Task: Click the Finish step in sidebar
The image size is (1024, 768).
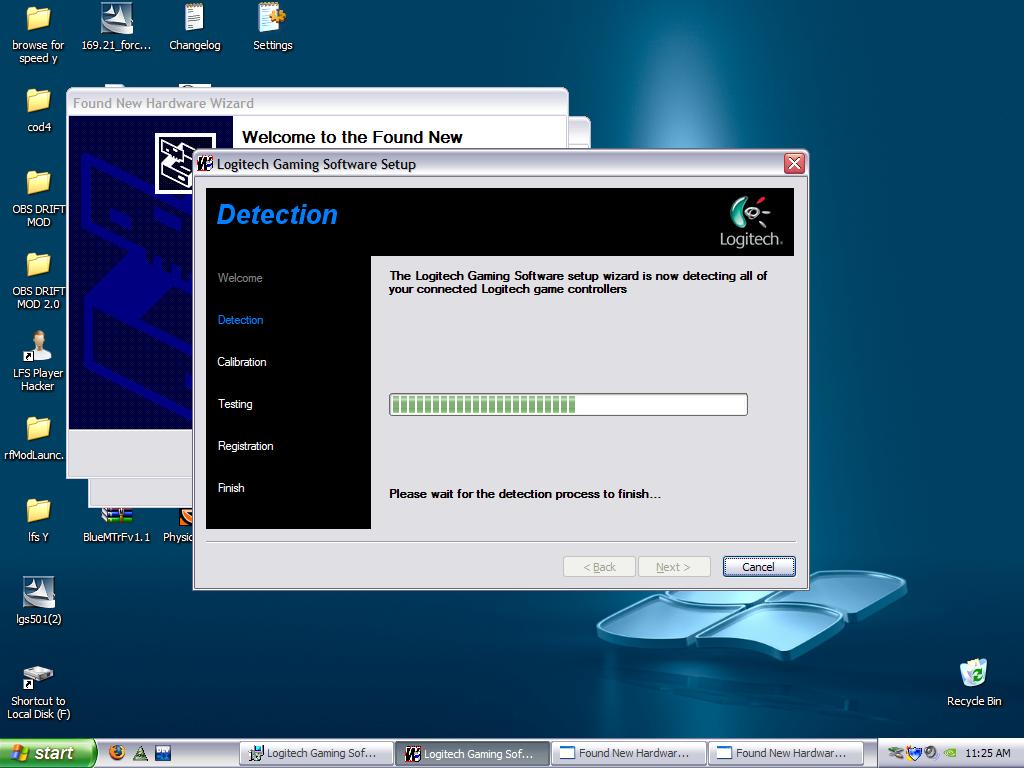Action: point(231,488)
